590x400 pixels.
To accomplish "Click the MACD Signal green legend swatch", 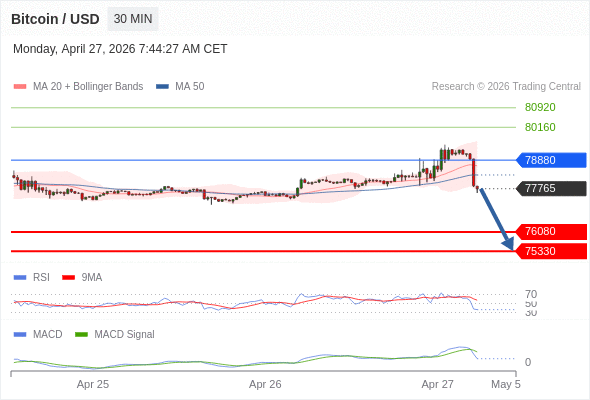I will 81,334.
